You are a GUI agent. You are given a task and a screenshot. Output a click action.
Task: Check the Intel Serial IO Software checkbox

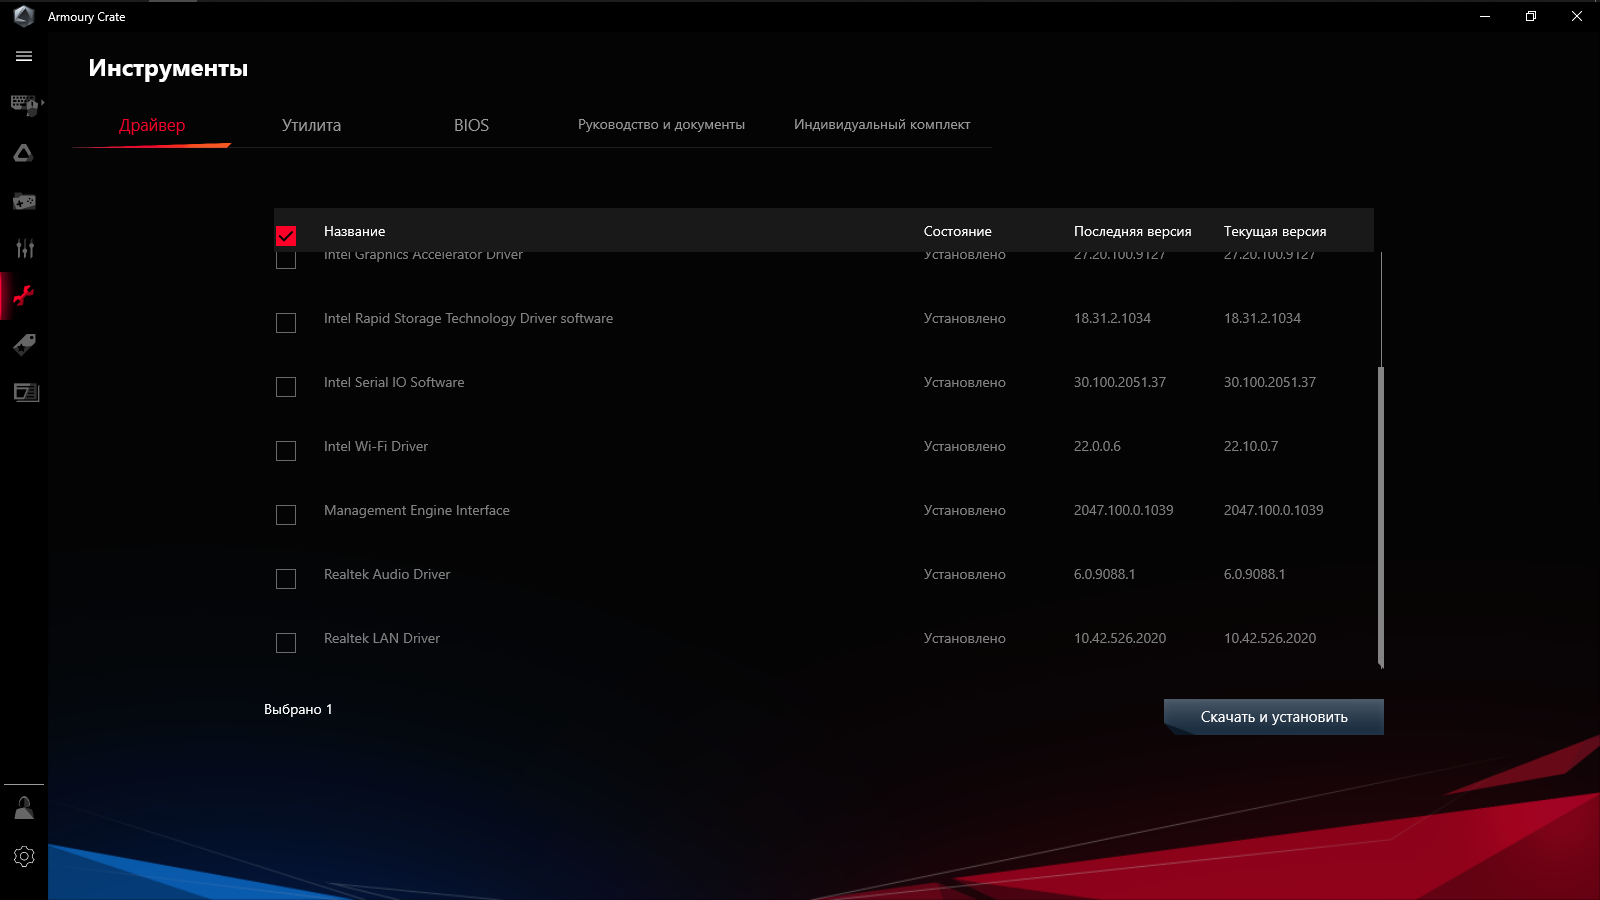[x=286, y=387]
